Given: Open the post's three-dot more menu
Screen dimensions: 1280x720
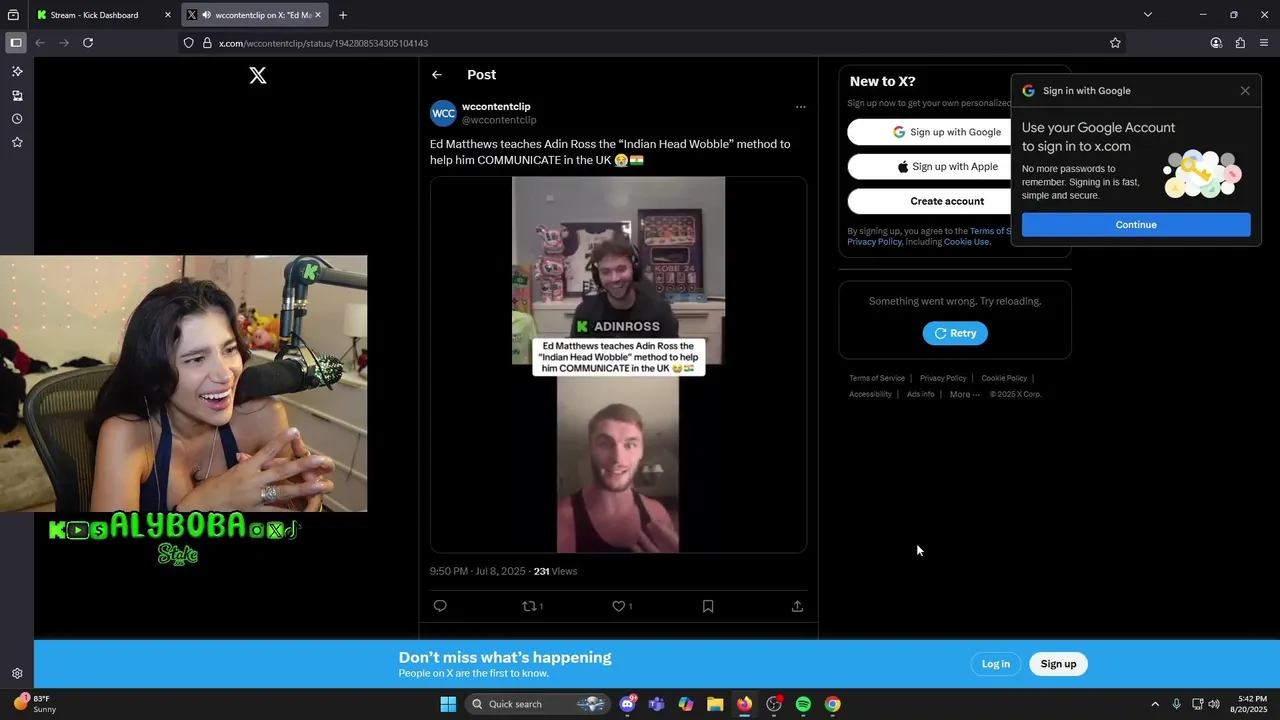Looking at the screenshot, I should pos(800,107).
